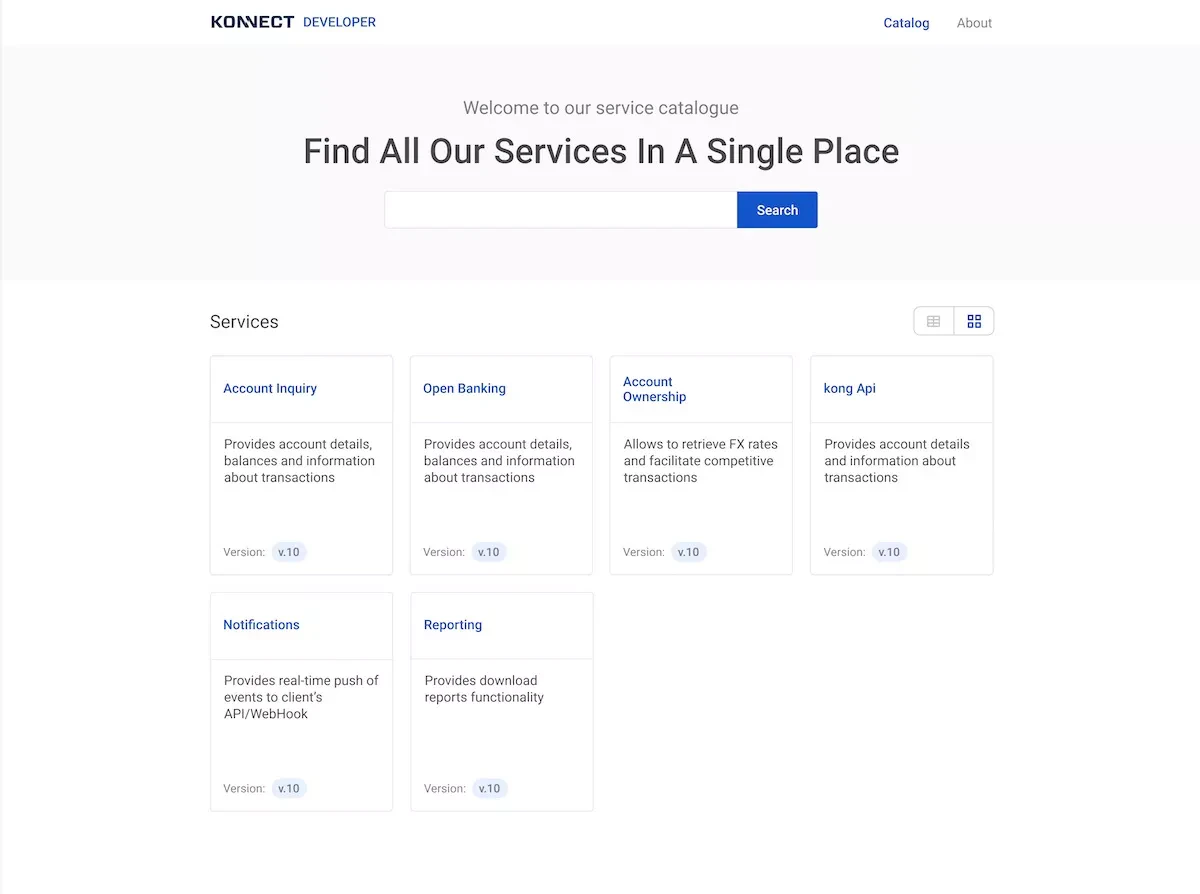Open the kong Api service

coord(849,388)
